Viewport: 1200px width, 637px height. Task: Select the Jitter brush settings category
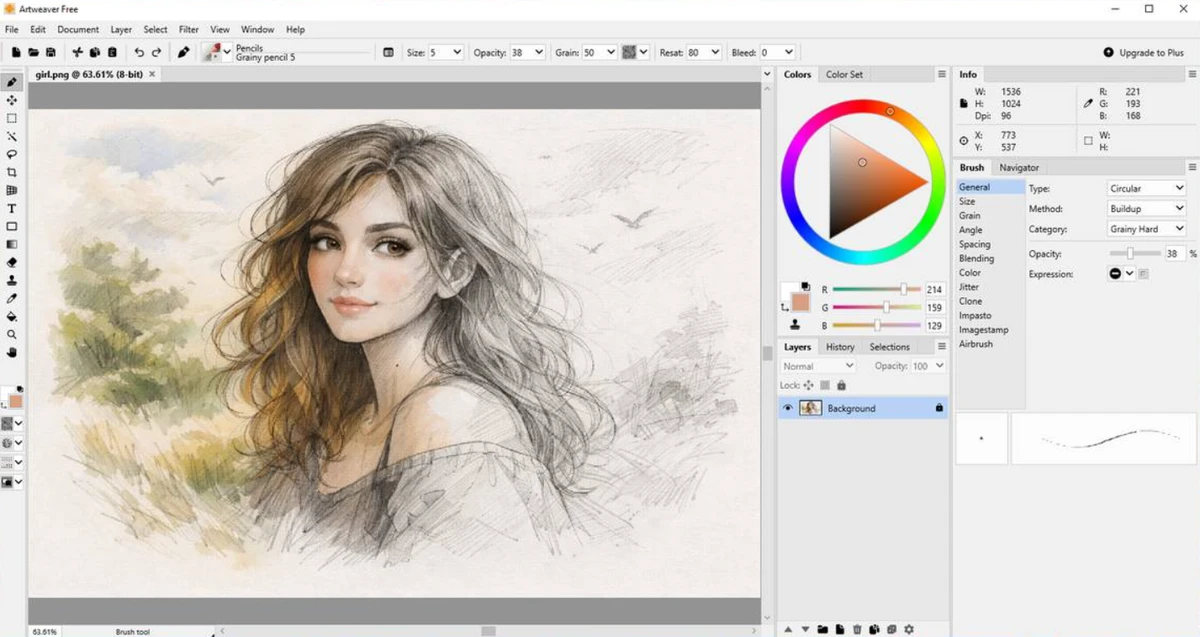coord(969,287)
